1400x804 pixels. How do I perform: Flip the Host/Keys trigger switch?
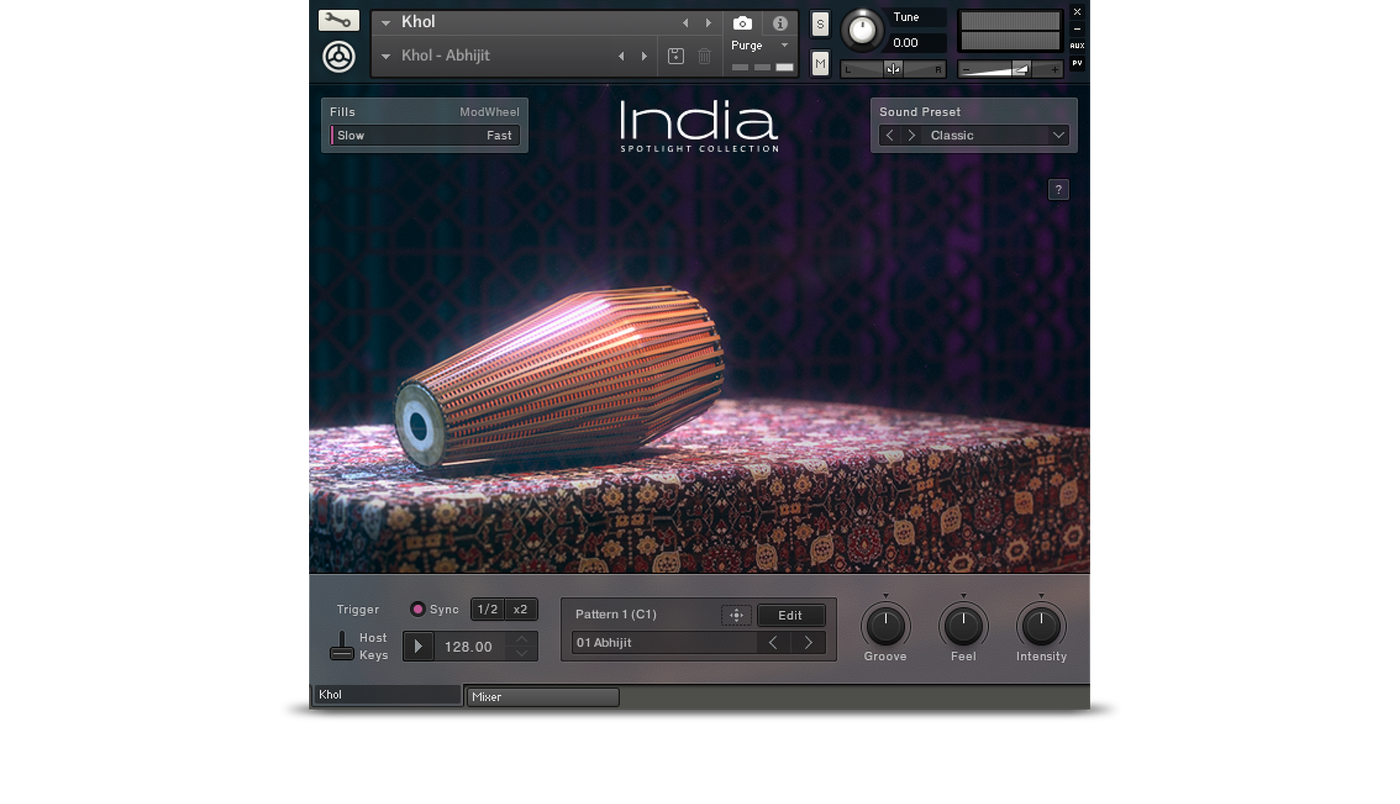tap(342, 646)
